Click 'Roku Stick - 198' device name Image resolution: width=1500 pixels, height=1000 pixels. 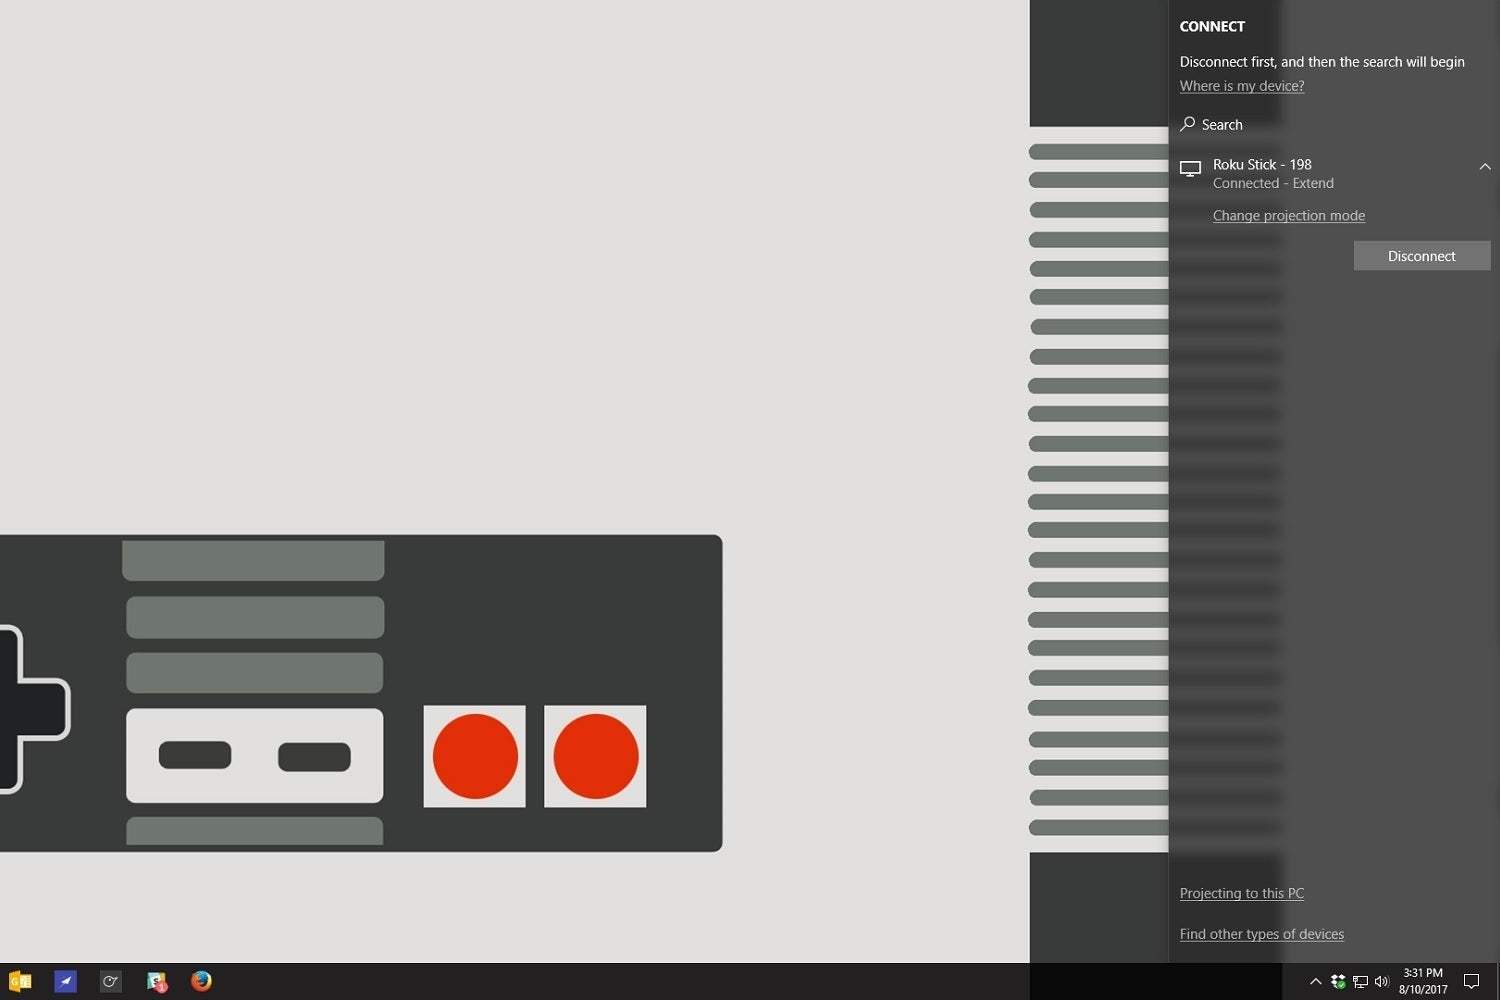tap(1262, 164)
